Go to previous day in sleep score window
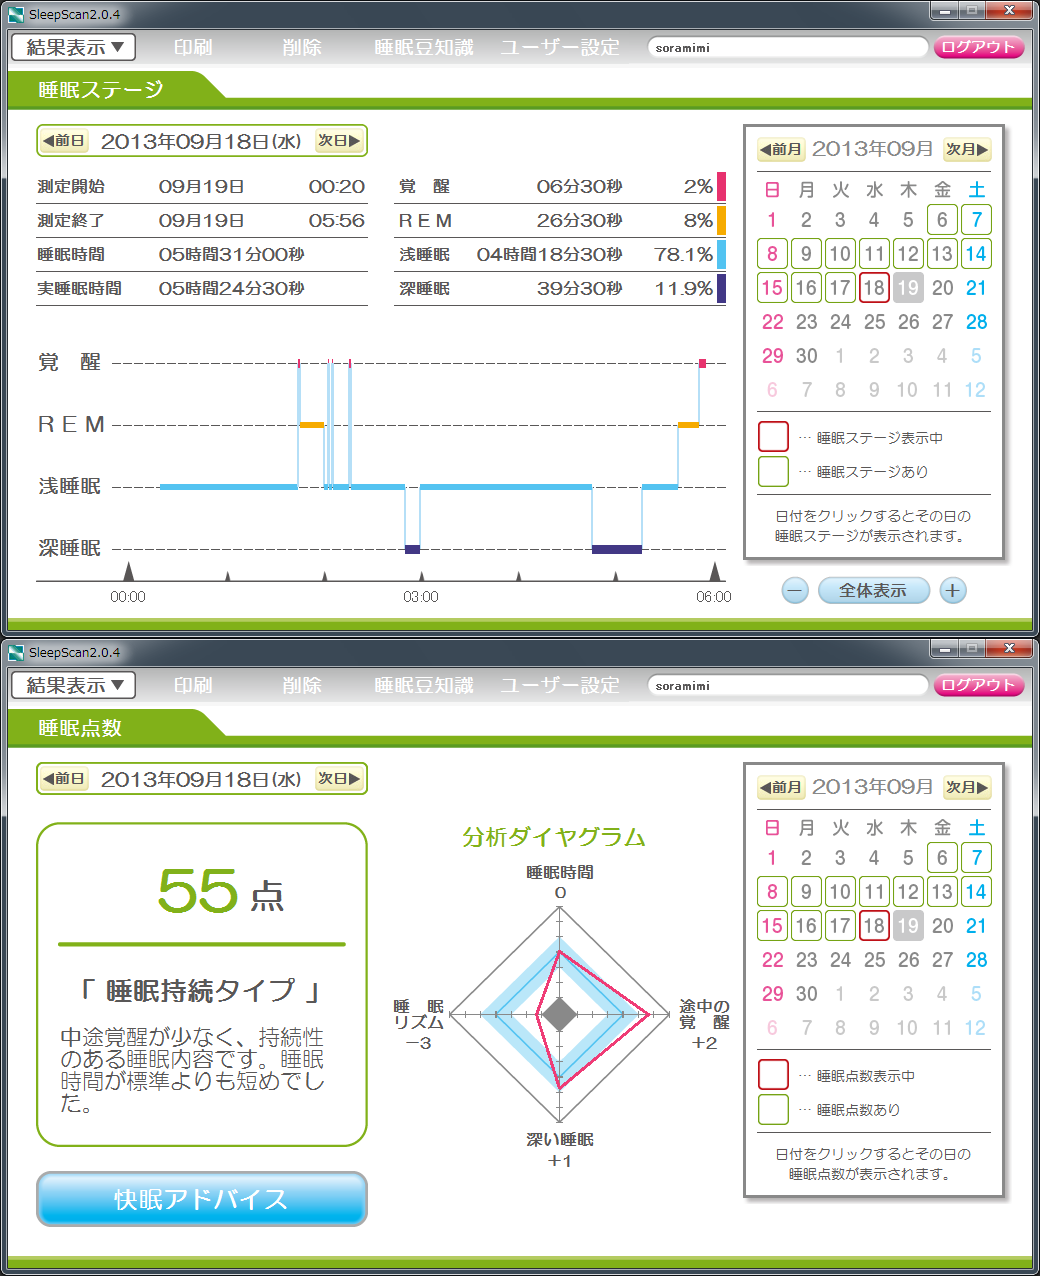 [64, 779]
